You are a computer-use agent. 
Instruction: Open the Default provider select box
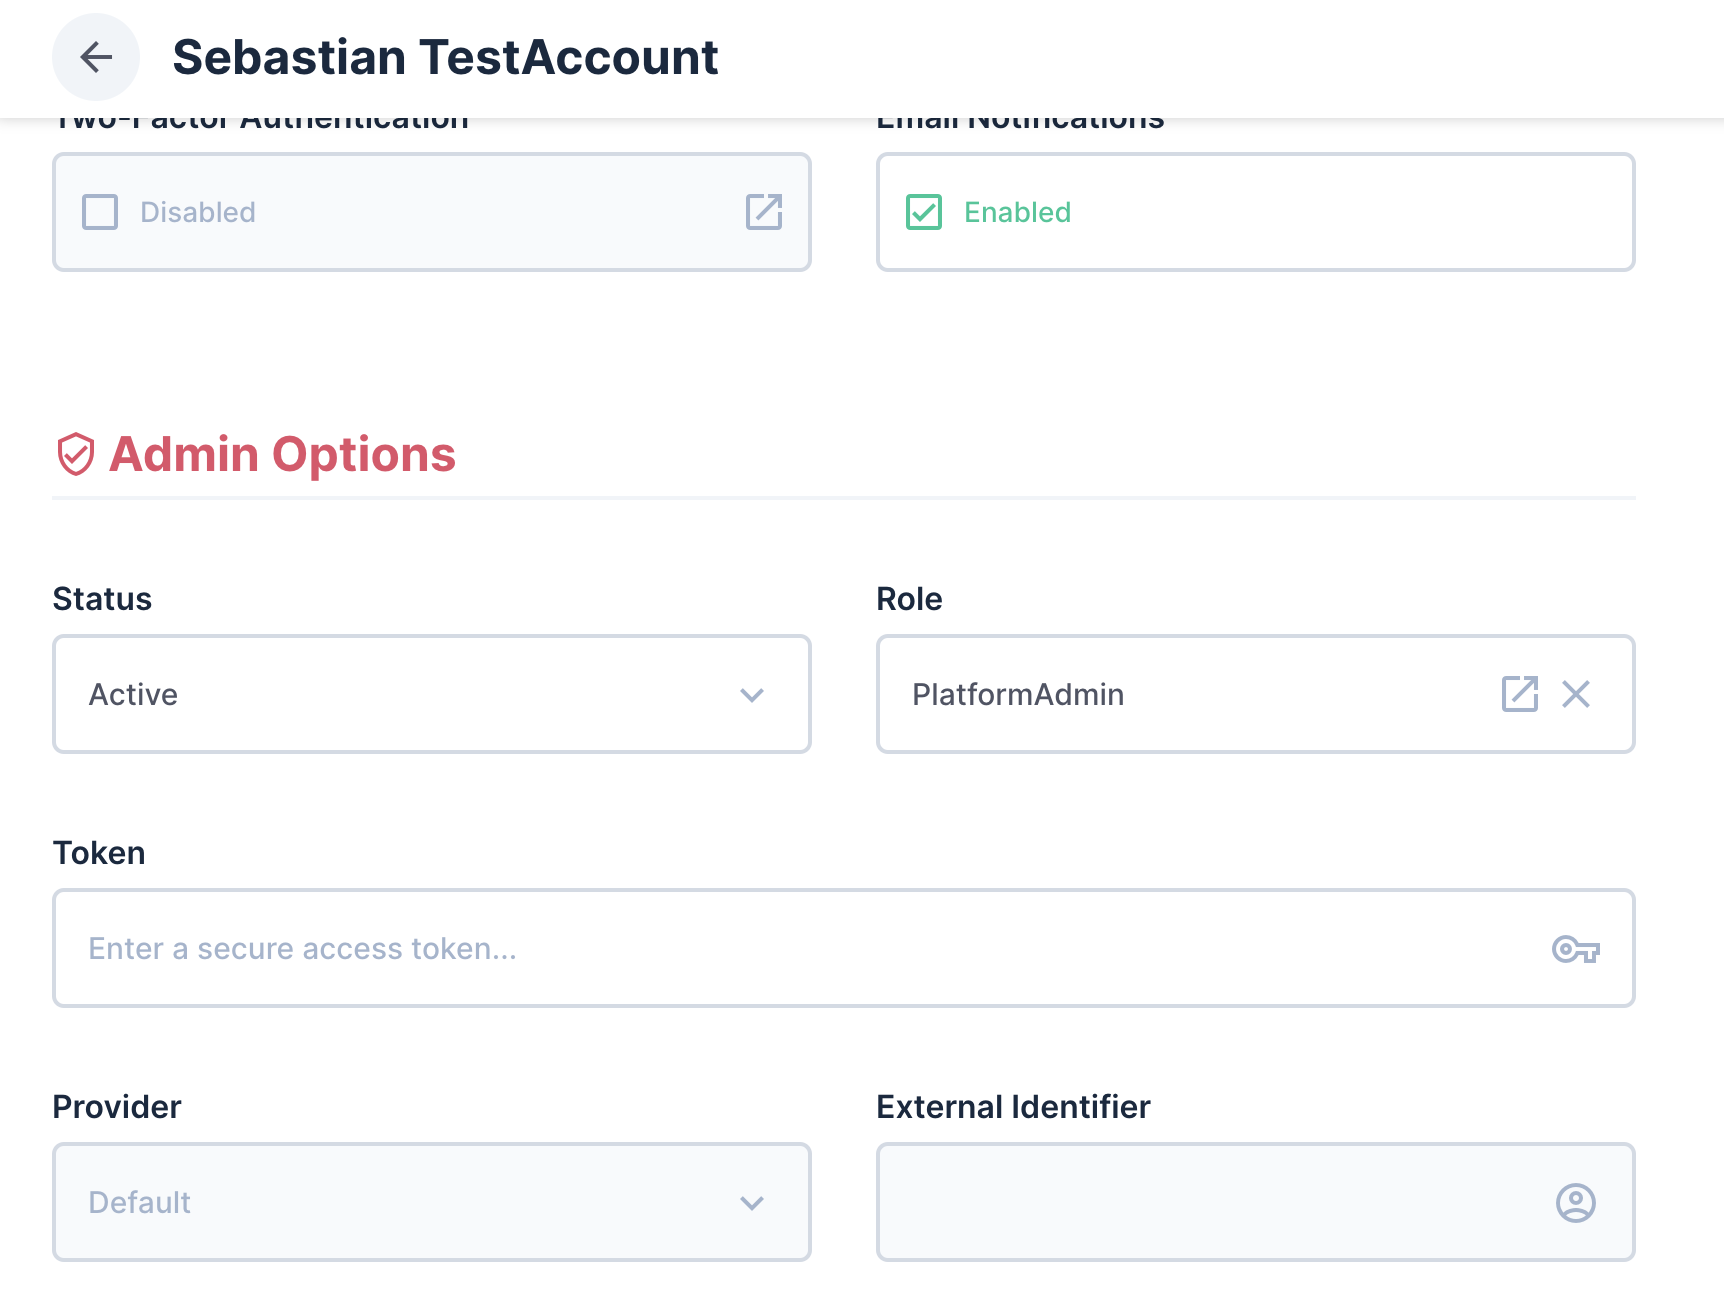(x=432, y=1202)
